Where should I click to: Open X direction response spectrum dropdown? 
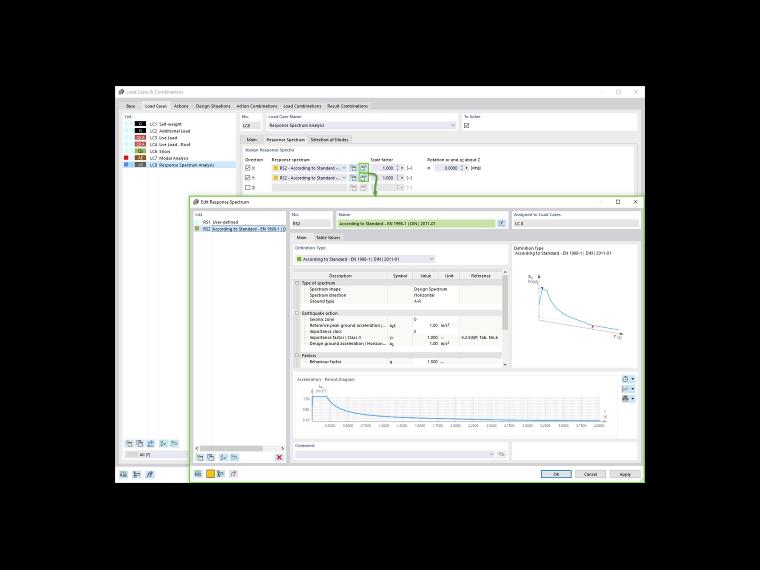click(344, 168)
